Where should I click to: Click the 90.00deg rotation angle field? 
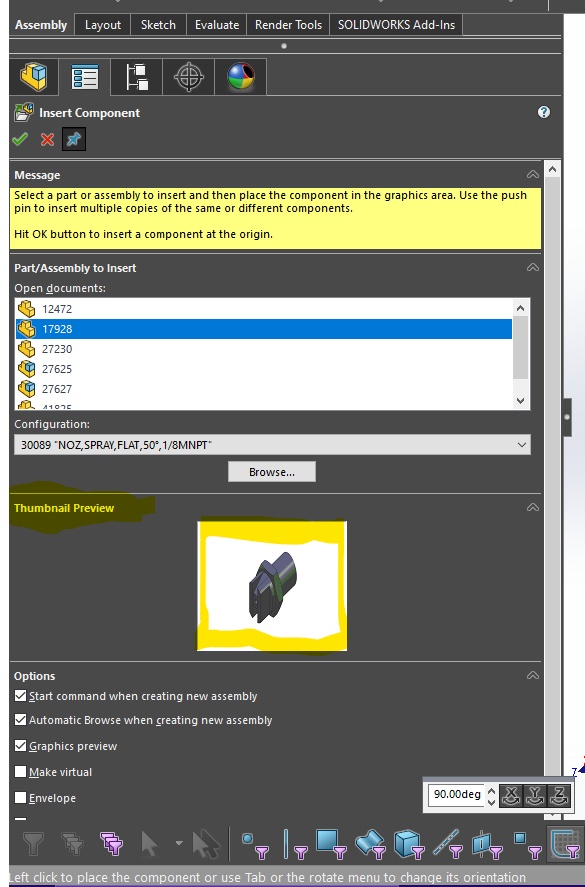tap(457, 795)
